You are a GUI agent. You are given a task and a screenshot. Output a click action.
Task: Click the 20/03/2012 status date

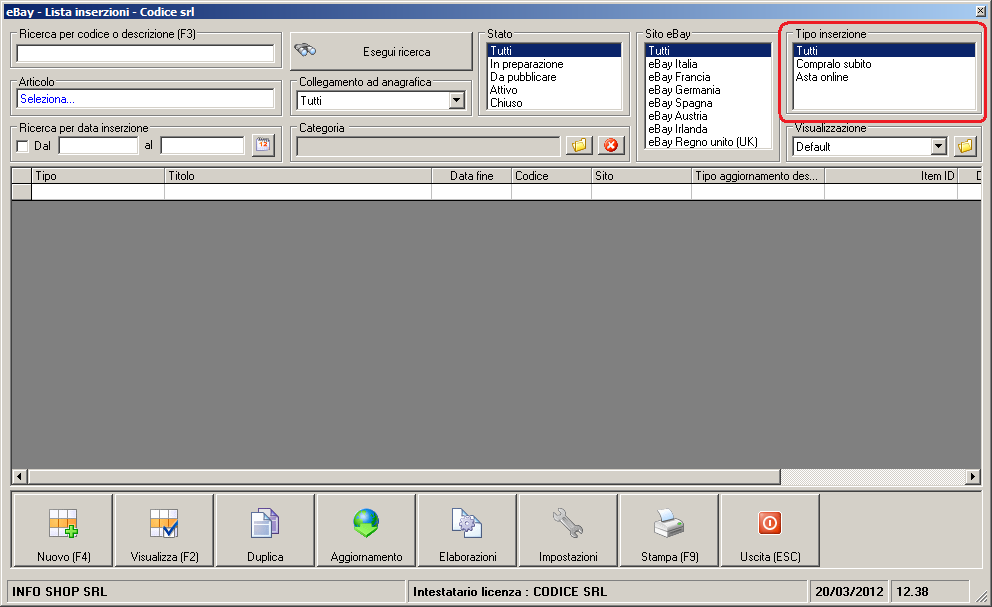(x=849, y=592)
